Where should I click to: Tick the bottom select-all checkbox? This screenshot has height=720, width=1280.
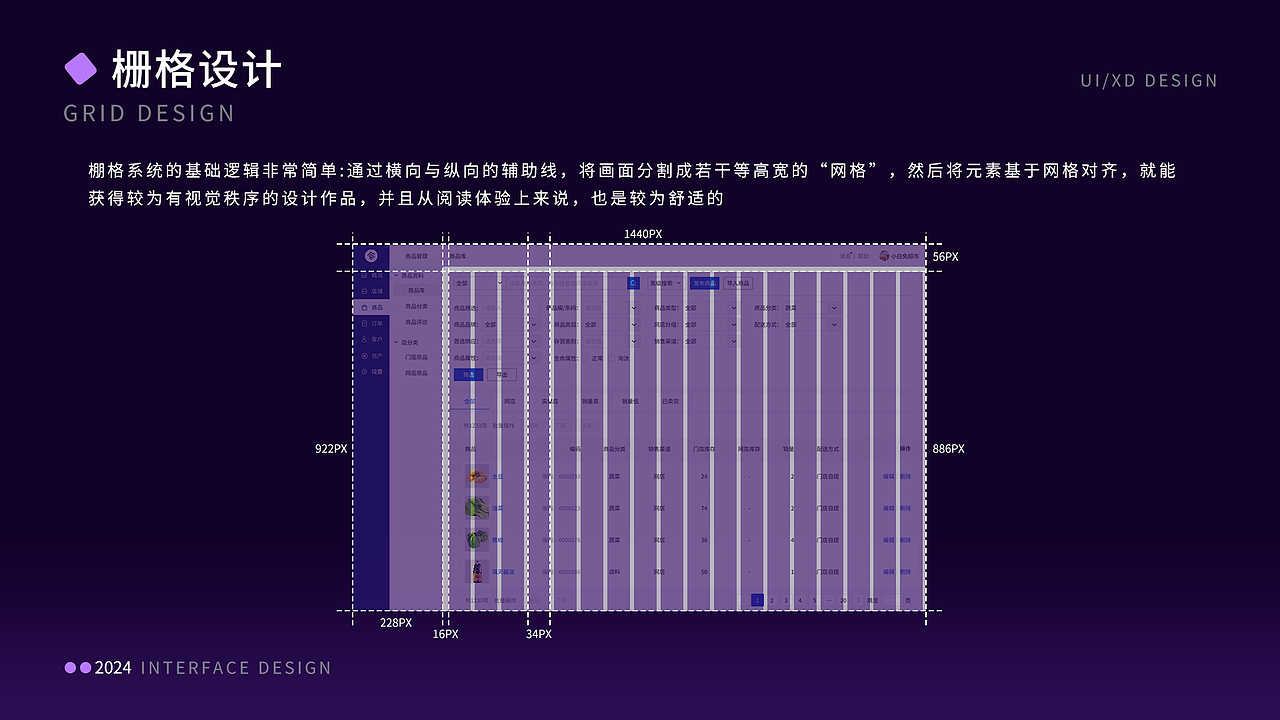(x=457, y=600)
